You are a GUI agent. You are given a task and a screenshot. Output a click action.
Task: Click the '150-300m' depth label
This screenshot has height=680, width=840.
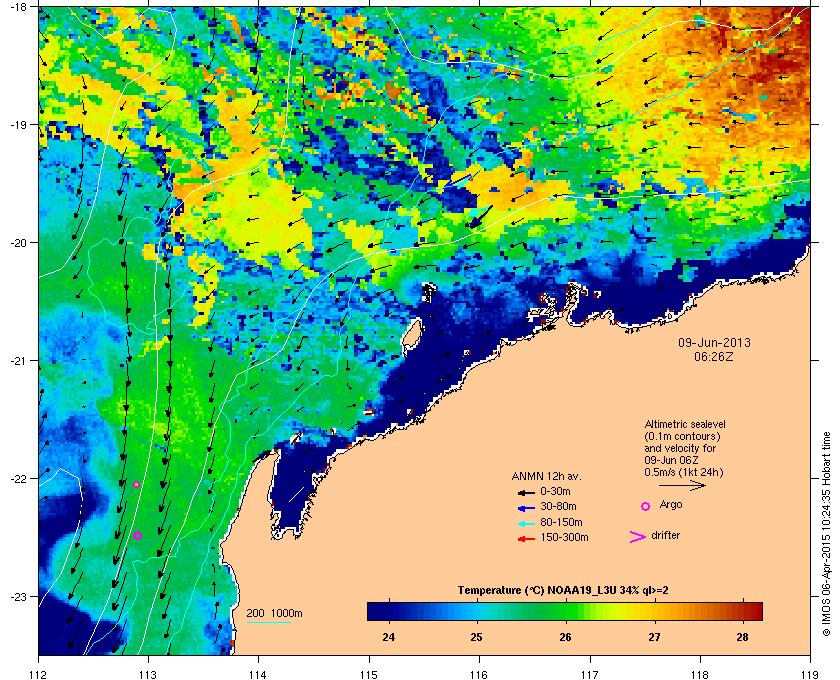pos(564,537)
